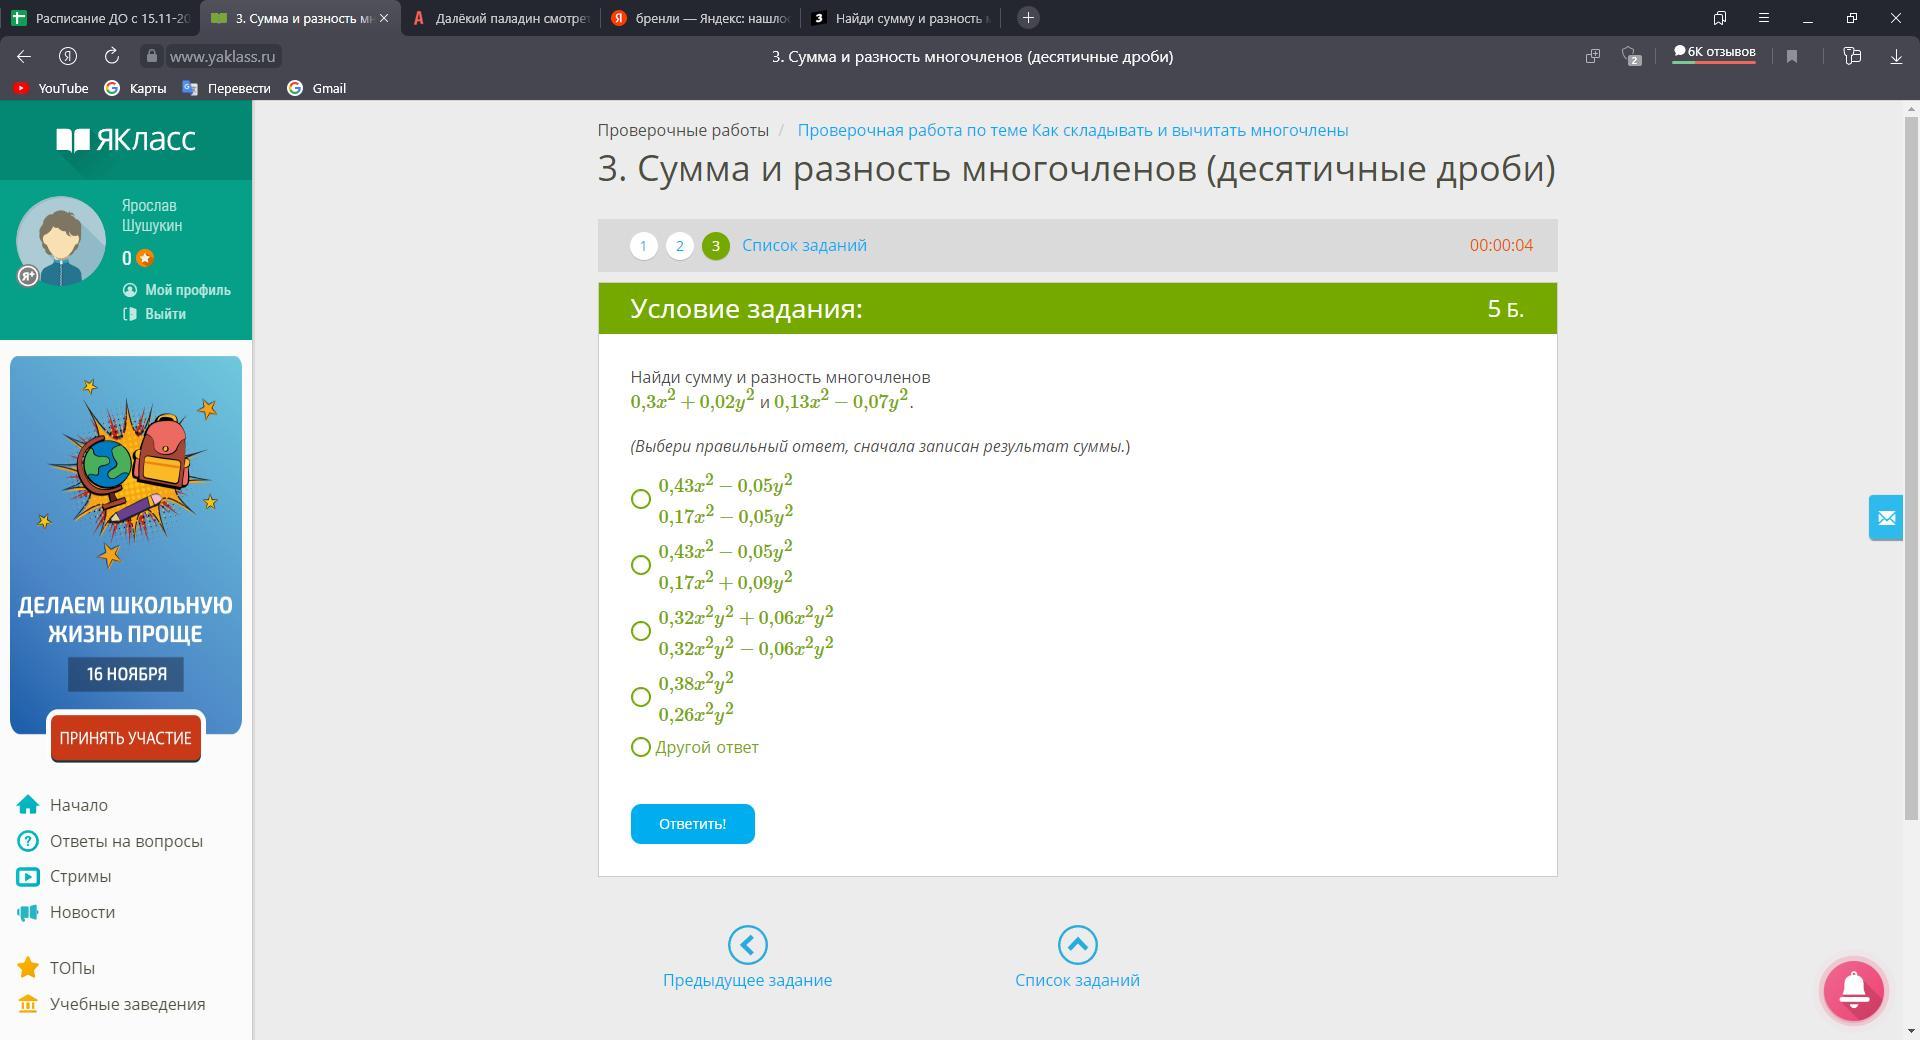Click the school contest promo banner image
Image resolution: width=1920 pixels, height=1040 pixels.
pos(126,545)
